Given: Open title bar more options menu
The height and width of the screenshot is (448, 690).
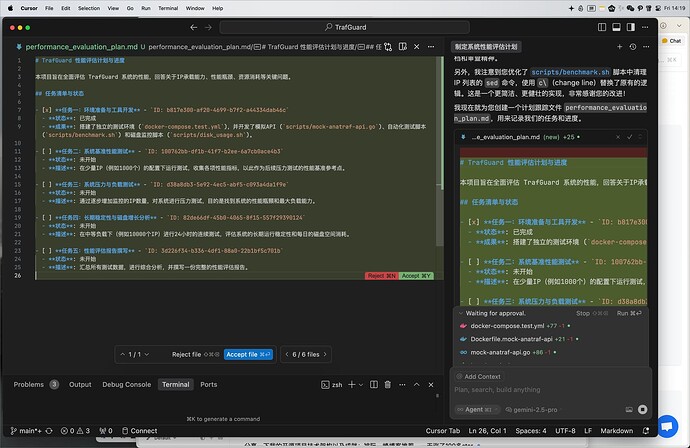Looking at the screenshot, I should (645, 27).
